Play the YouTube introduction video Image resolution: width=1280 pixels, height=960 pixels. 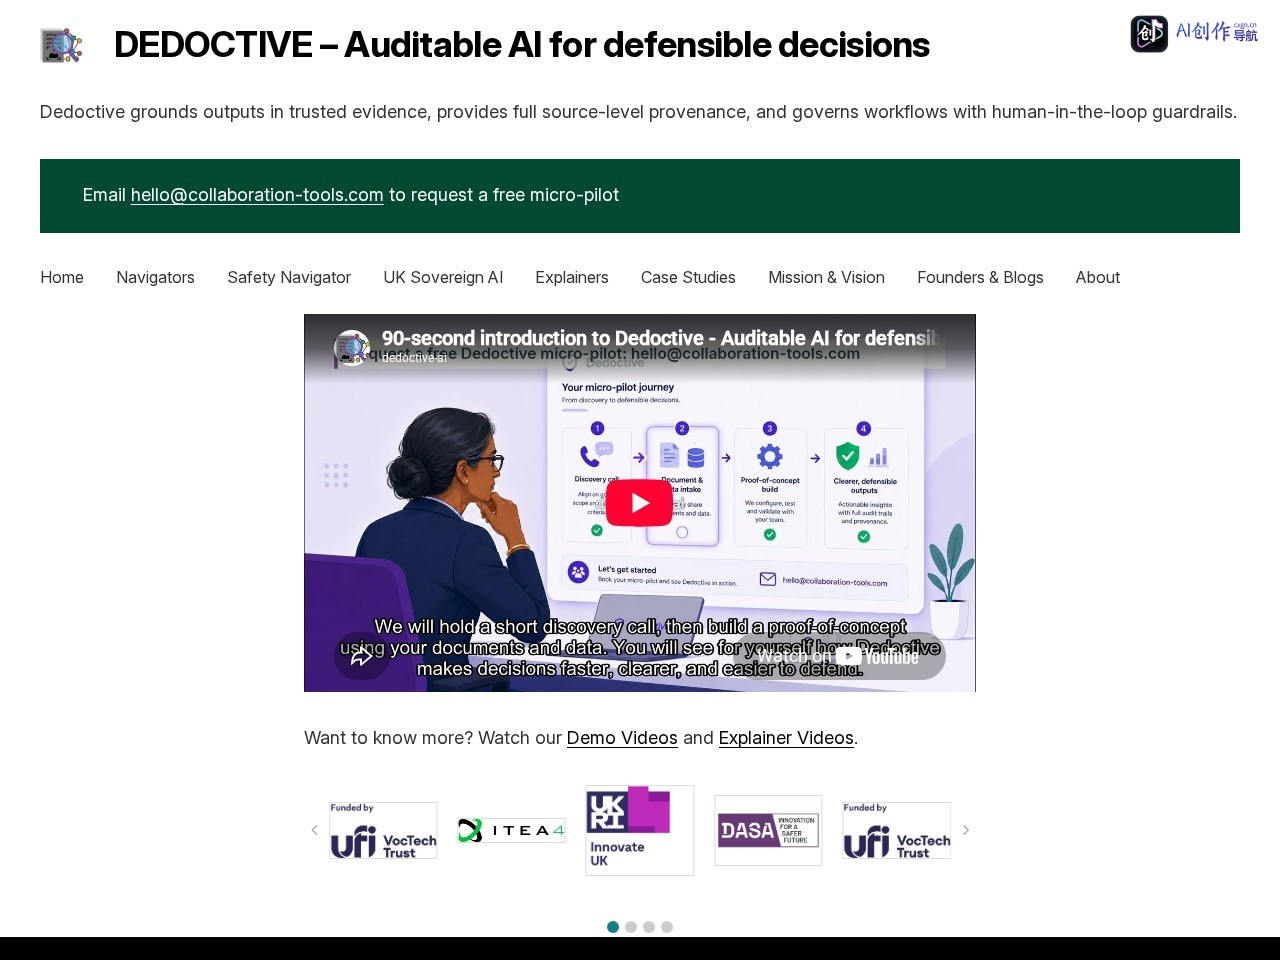coord(639,503)
